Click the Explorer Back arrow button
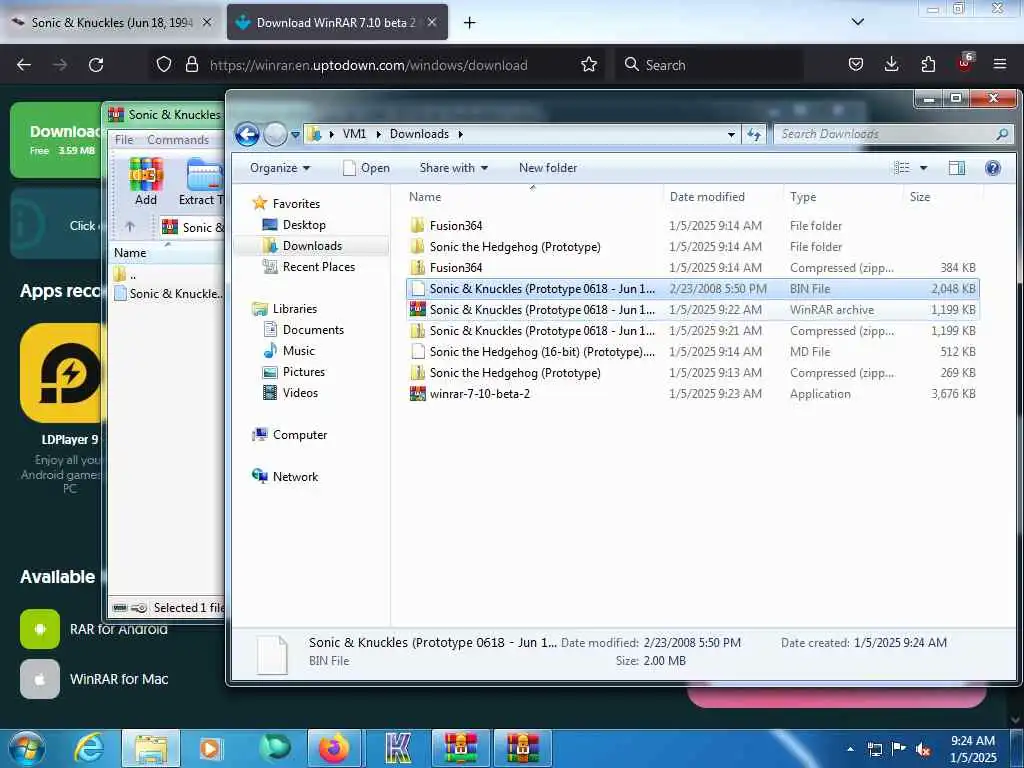Image resolution: width=1024 pixels, height=768 pixels. point(247,135)
